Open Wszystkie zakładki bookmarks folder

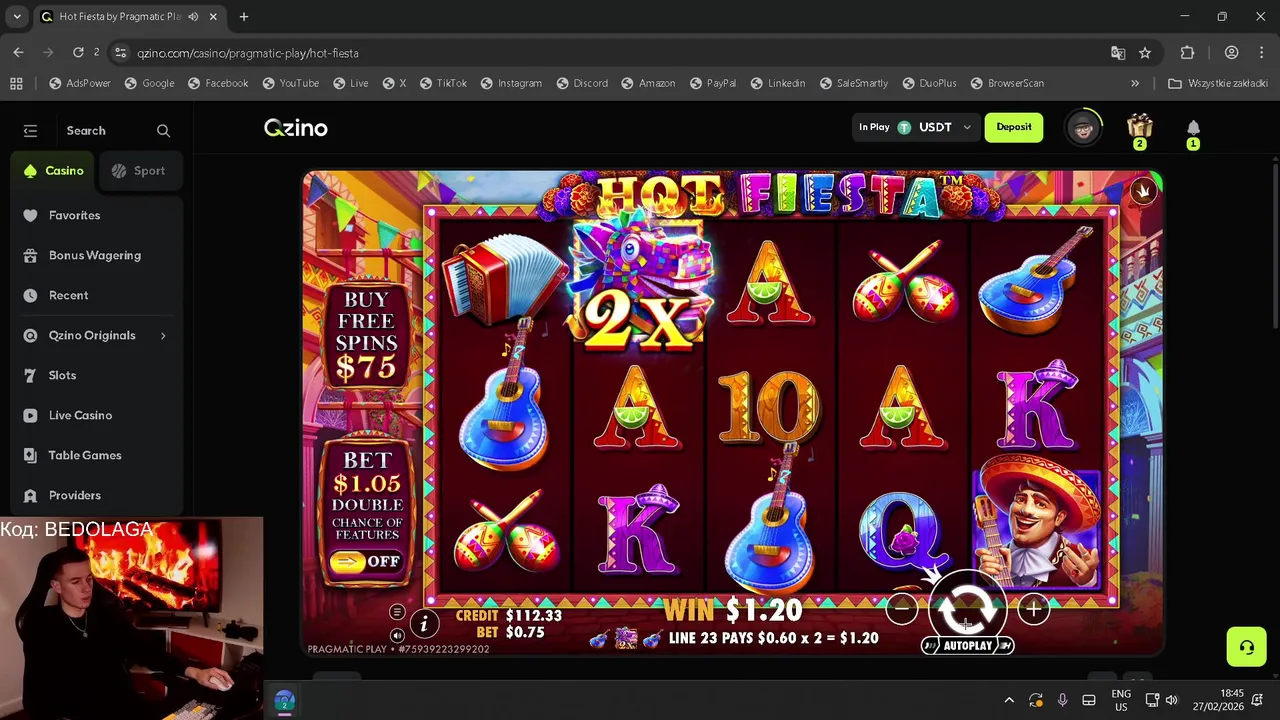(x=1218, y=83)
